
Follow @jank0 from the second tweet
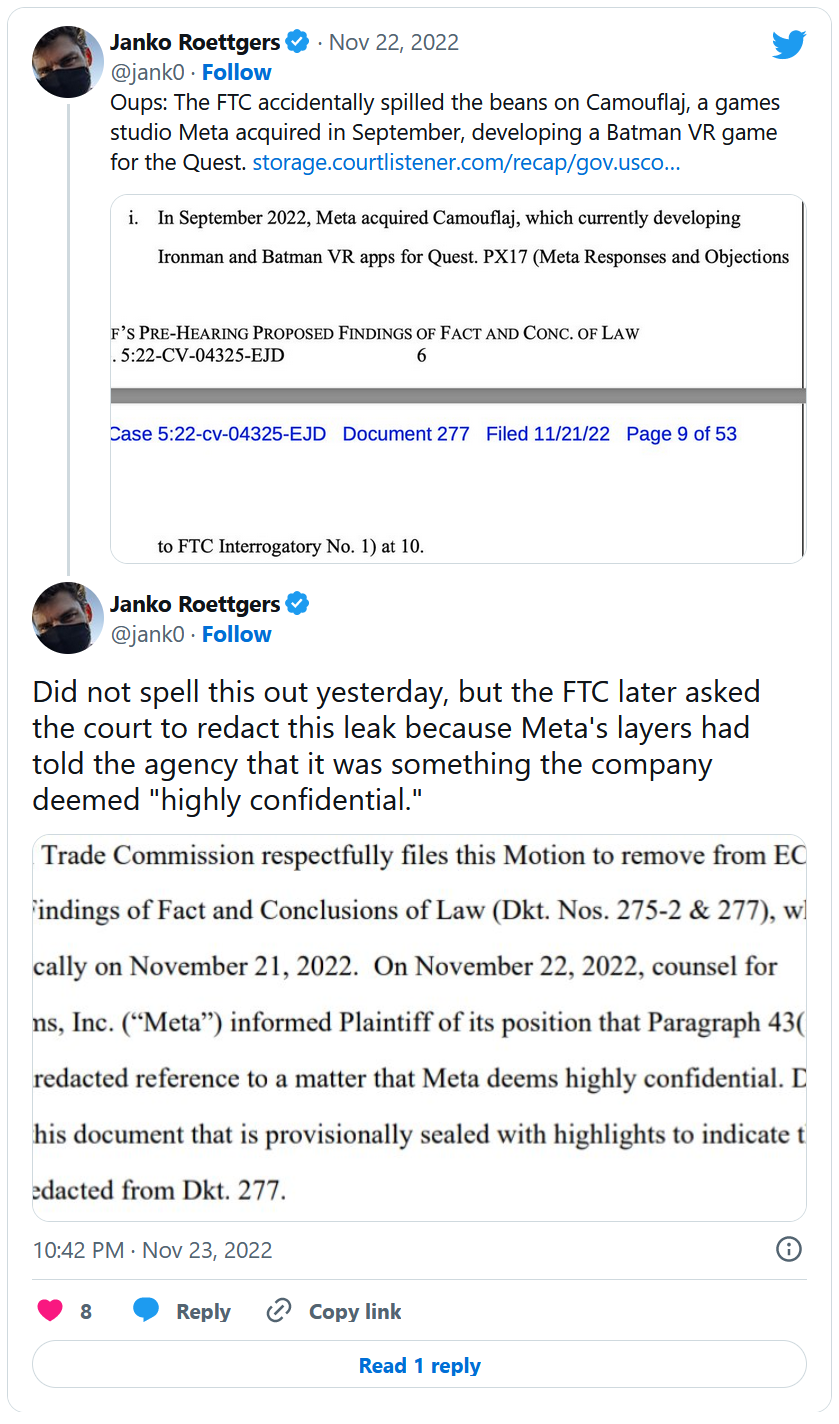coord(237,634)
